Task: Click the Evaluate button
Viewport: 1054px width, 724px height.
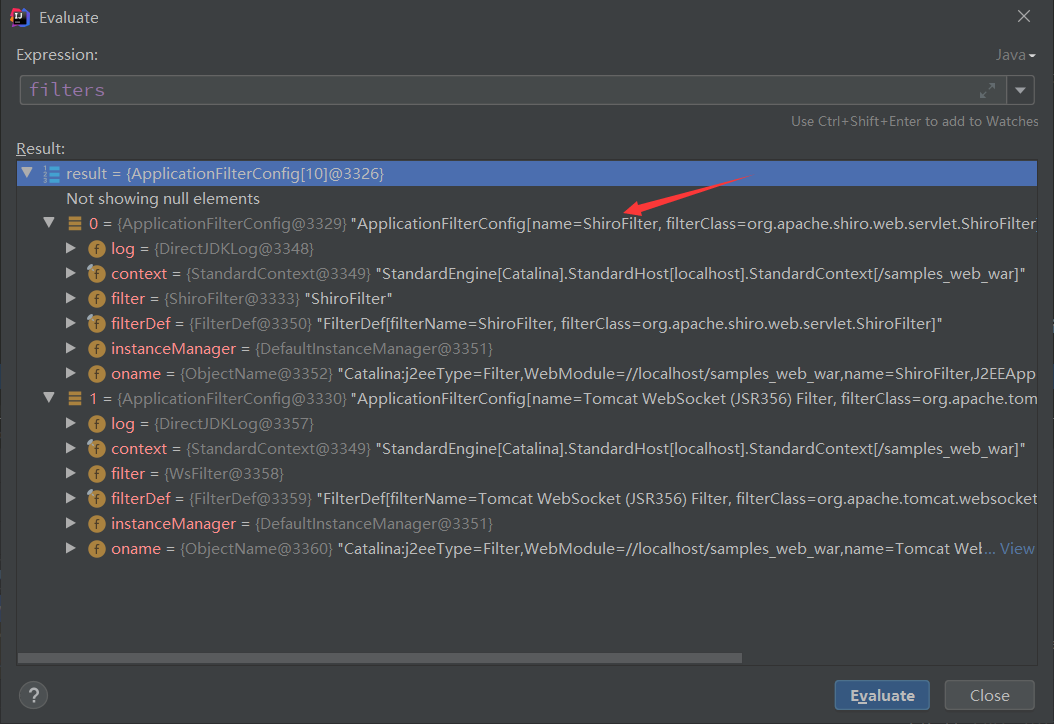Action: click(x=882, y=695)
